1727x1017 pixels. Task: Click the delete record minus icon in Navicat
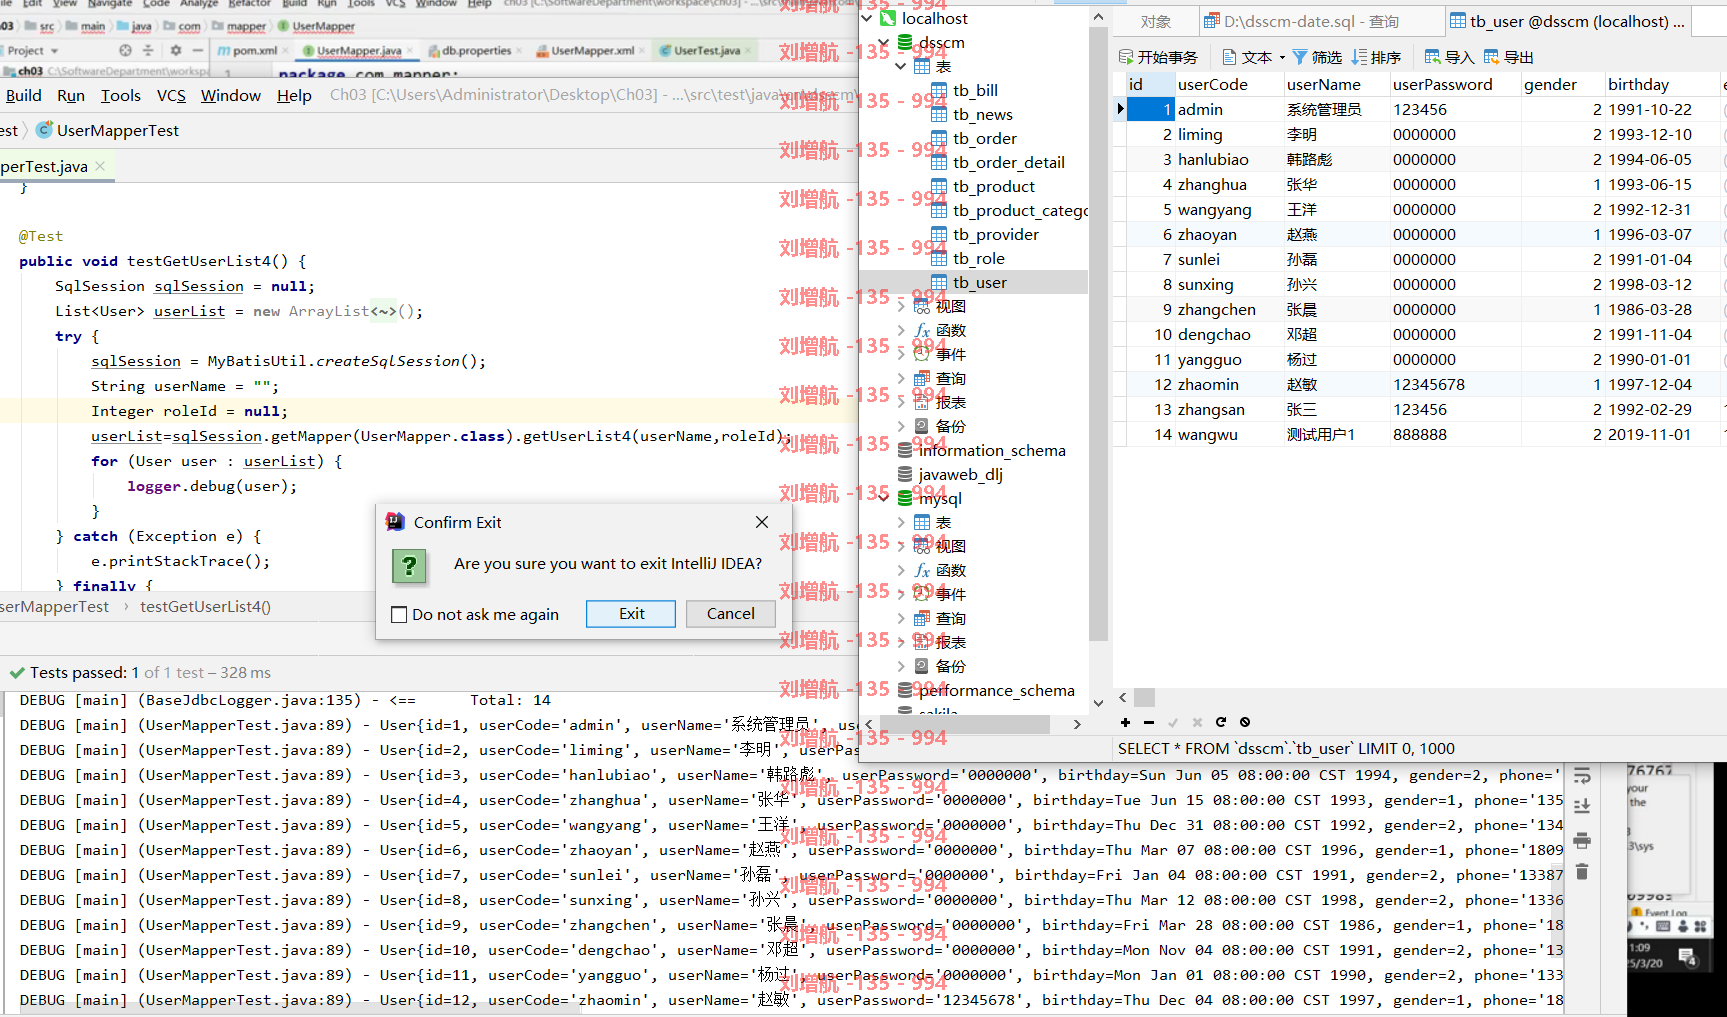(x=1149, y=722)
